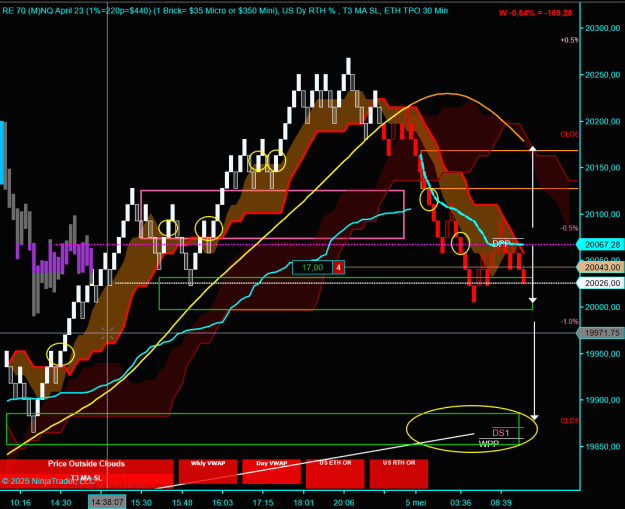The width and height of the screenshot is (625, 509).
Task: Click the 19900,00 price axis label
Action: (x=602, y=400)
